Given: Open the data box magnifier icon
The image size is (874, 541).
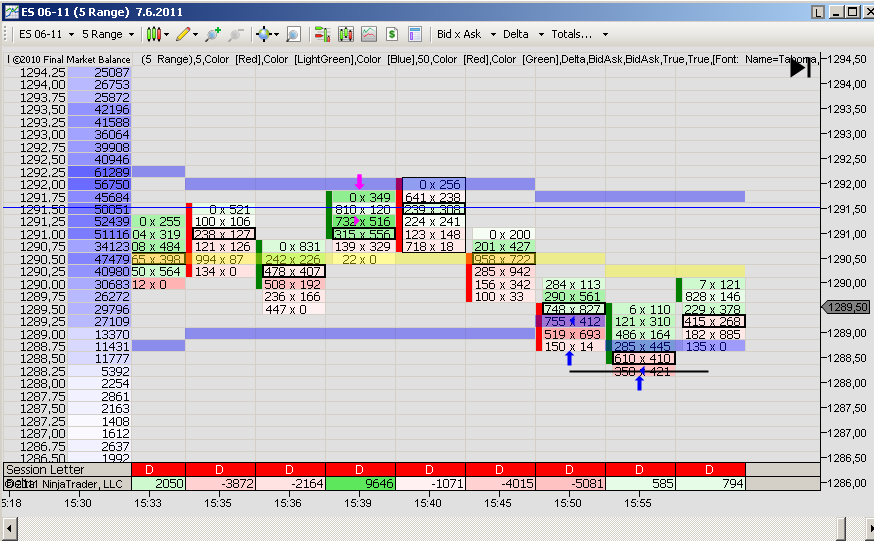Looking at the screenshot, I should [293, 35].
